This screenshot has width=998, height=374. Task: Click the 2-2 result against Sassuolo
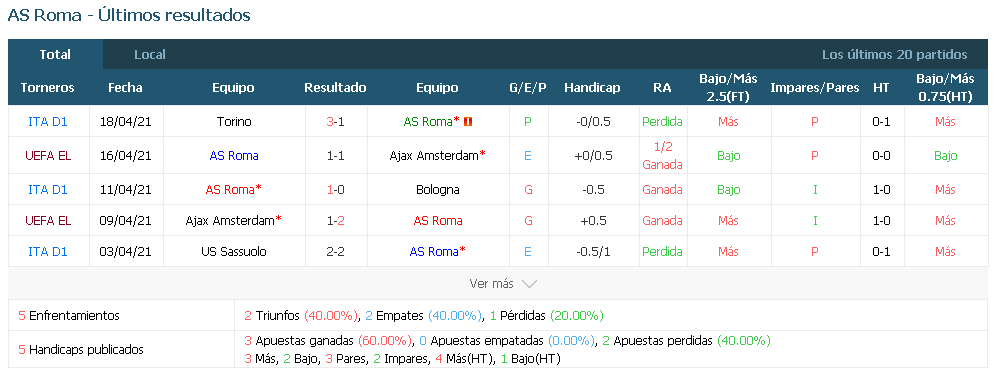(335, 252)
